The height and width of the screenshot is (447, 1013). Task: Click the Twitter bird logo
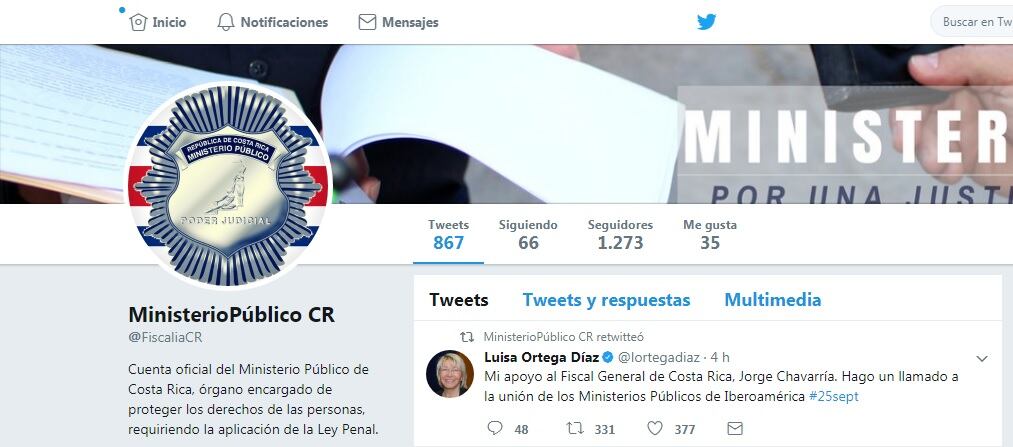click(x=706, y=22)
